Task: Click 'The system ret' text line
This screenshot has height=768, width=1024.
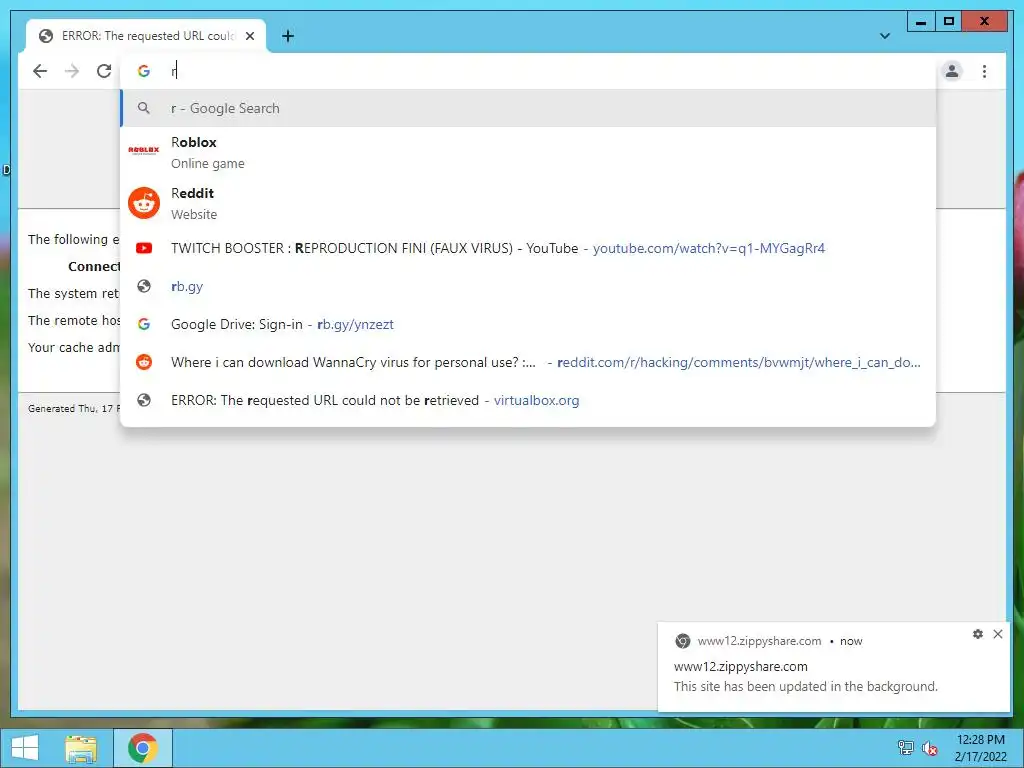Action: point(74,294)
